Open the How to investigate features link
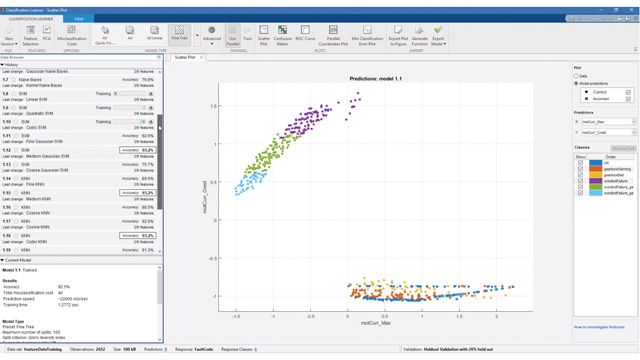This screenshot has height=360, width=640. click(x=599, y=327)
